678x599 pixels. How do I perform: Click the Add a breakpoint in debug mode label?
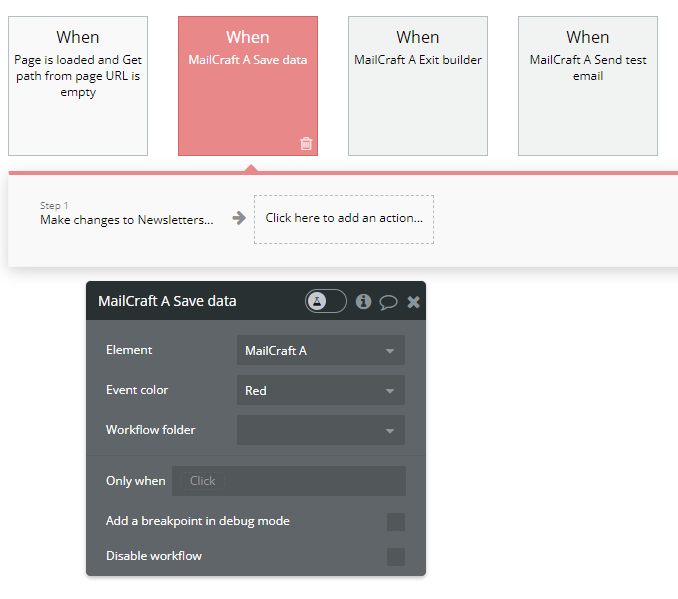point(198,521)
